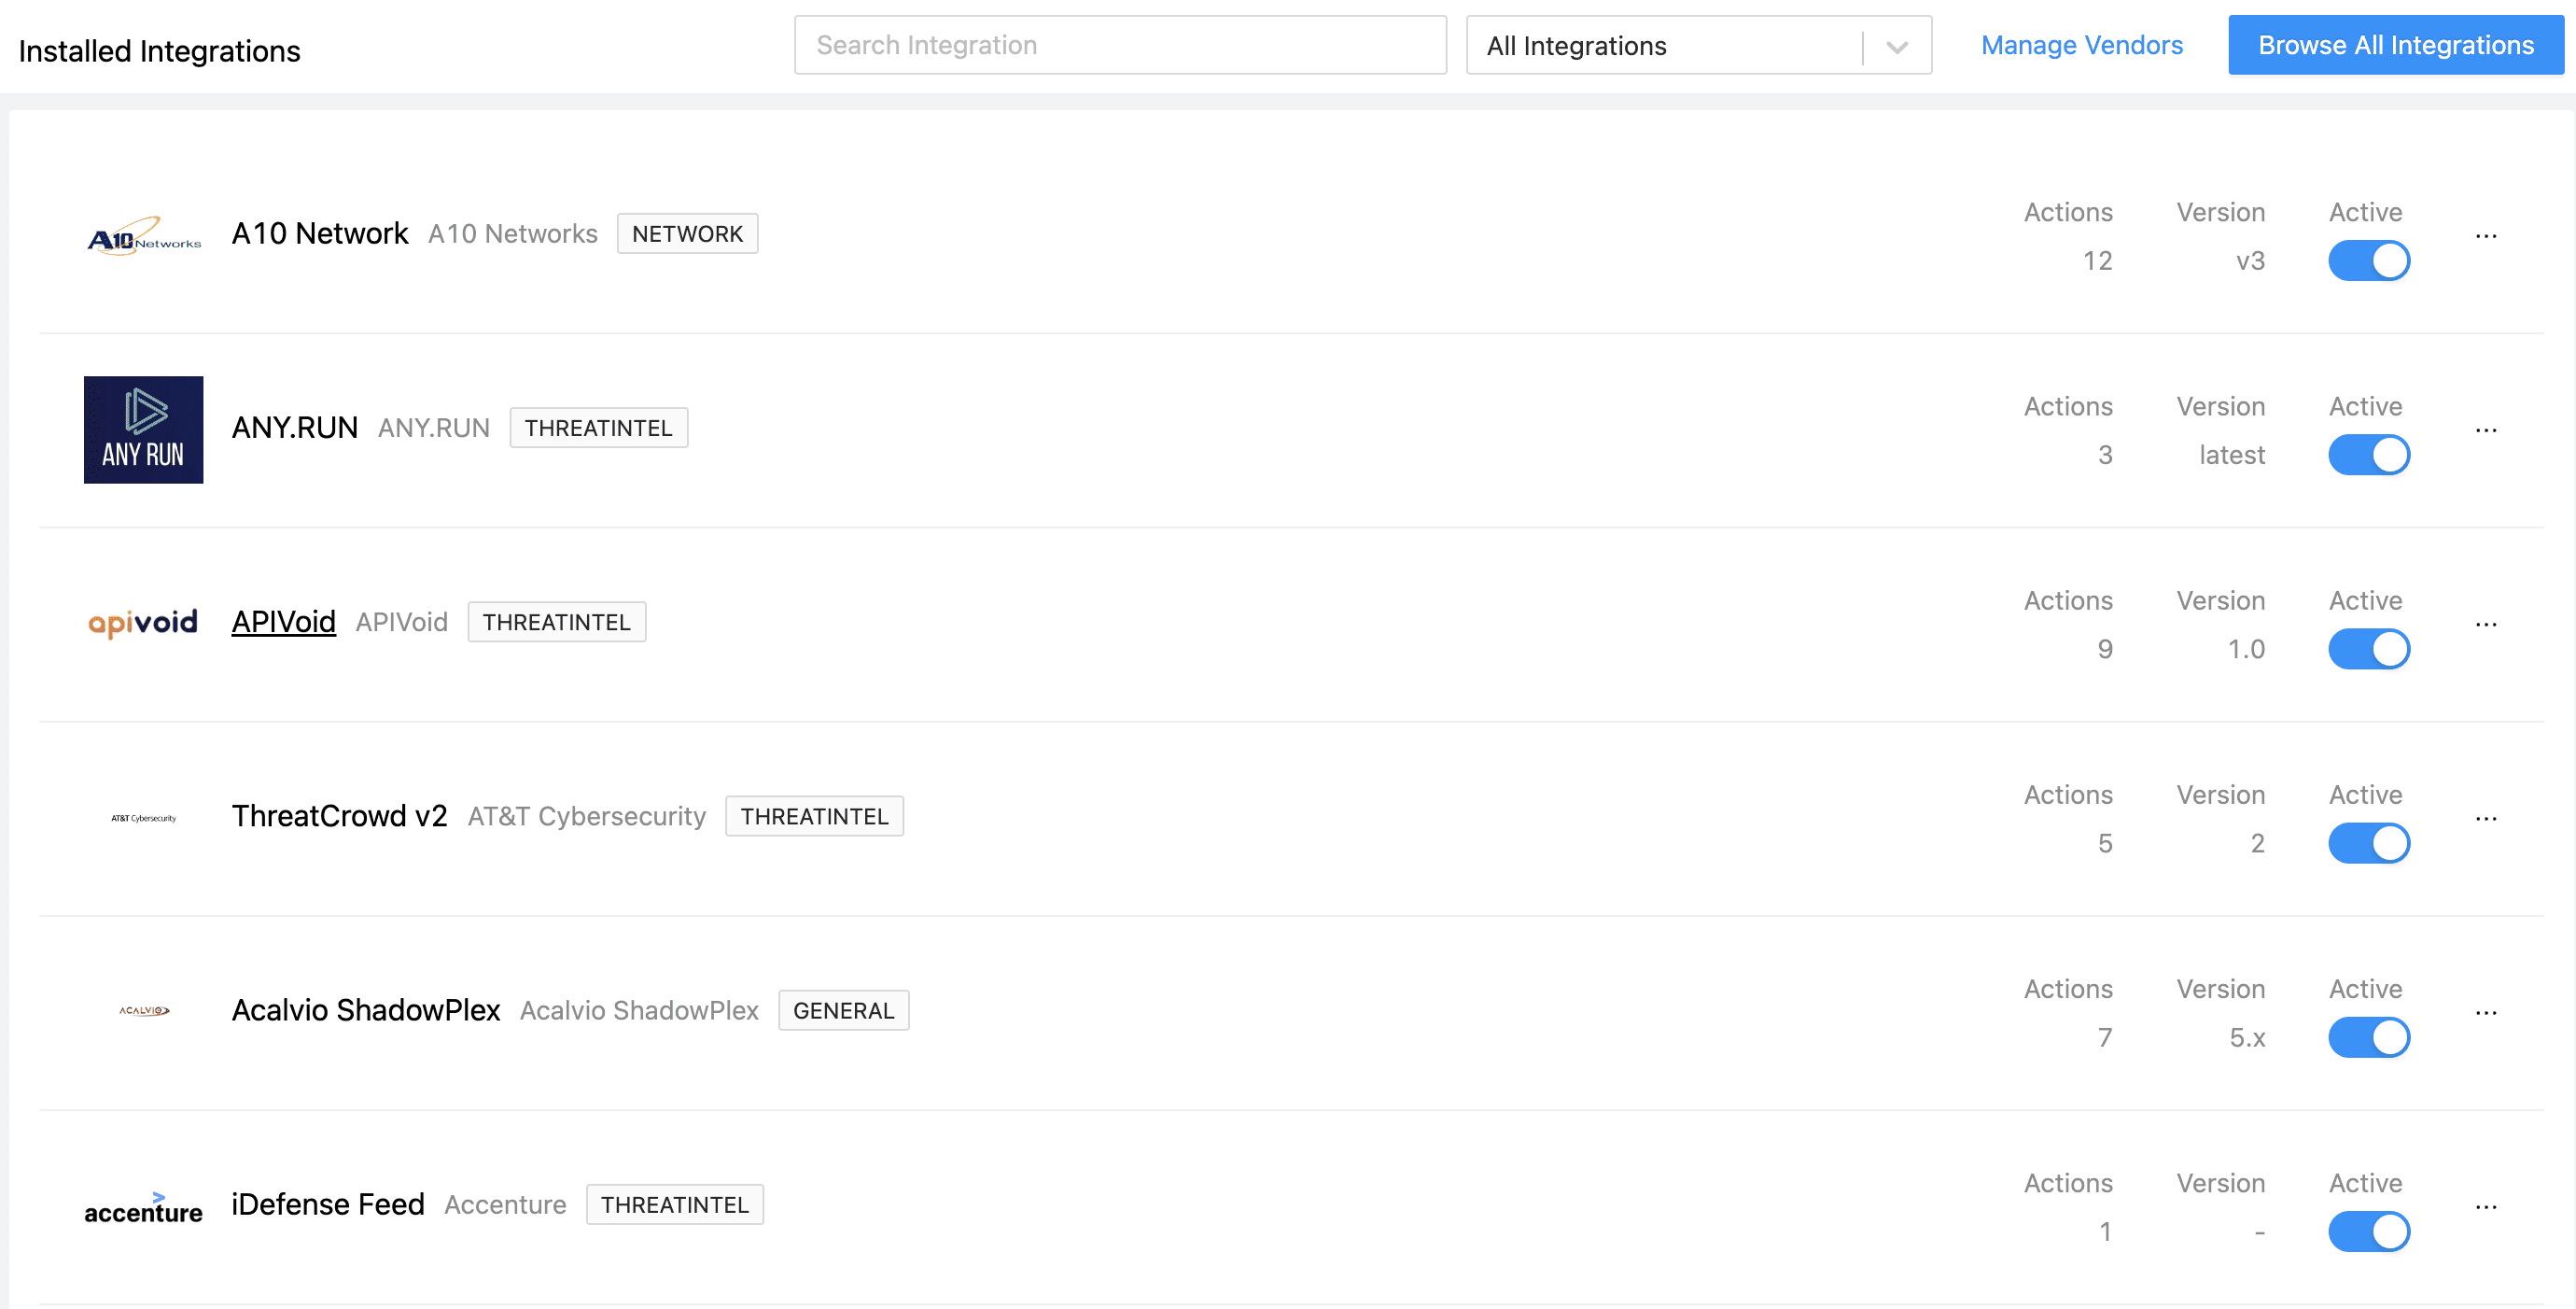Click the NETWORK tag on A10 Network
The height and width of the screenshot is (1309, 2576).
click(687, 233)
